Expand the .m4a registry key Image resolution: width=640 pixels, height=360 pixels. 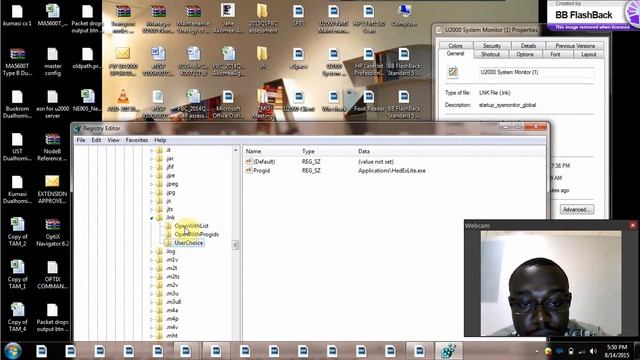(152, 311)
